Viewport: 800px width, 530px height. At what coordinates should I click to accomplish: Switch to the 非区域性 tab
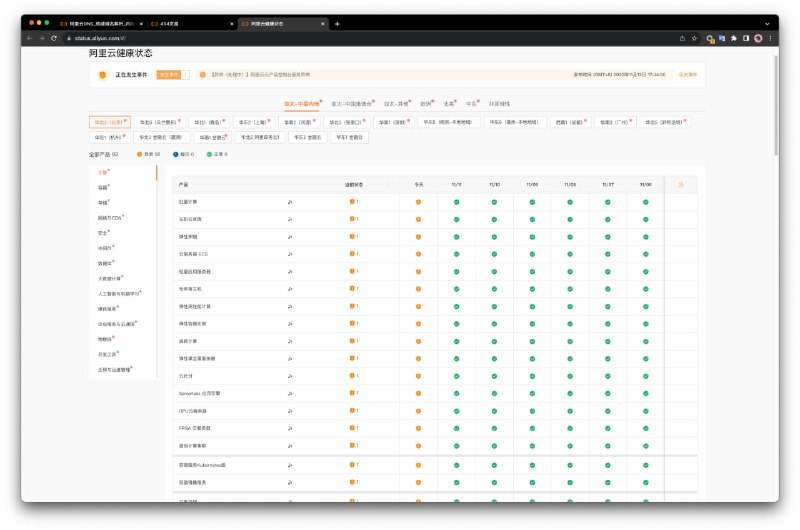pyautogui.click(x=499, y=104)
